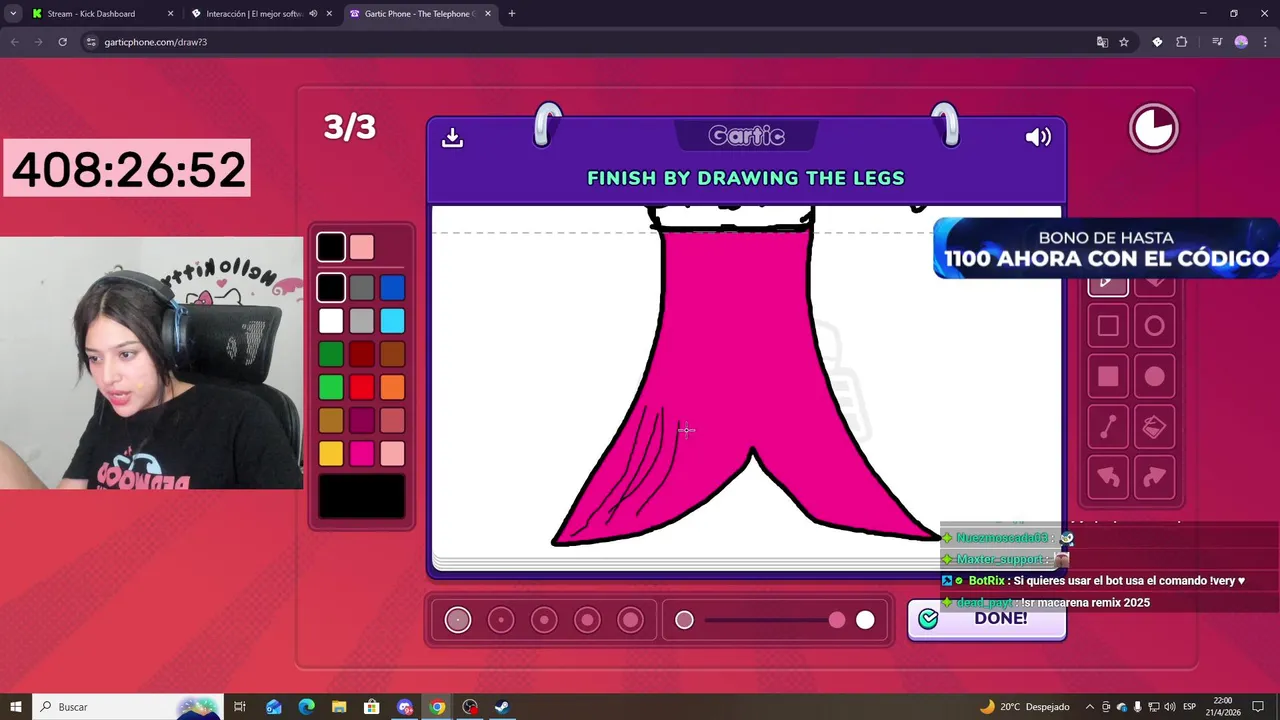
Task: Mute the Gartic sound speaker icon
Action: point(1038,137)
